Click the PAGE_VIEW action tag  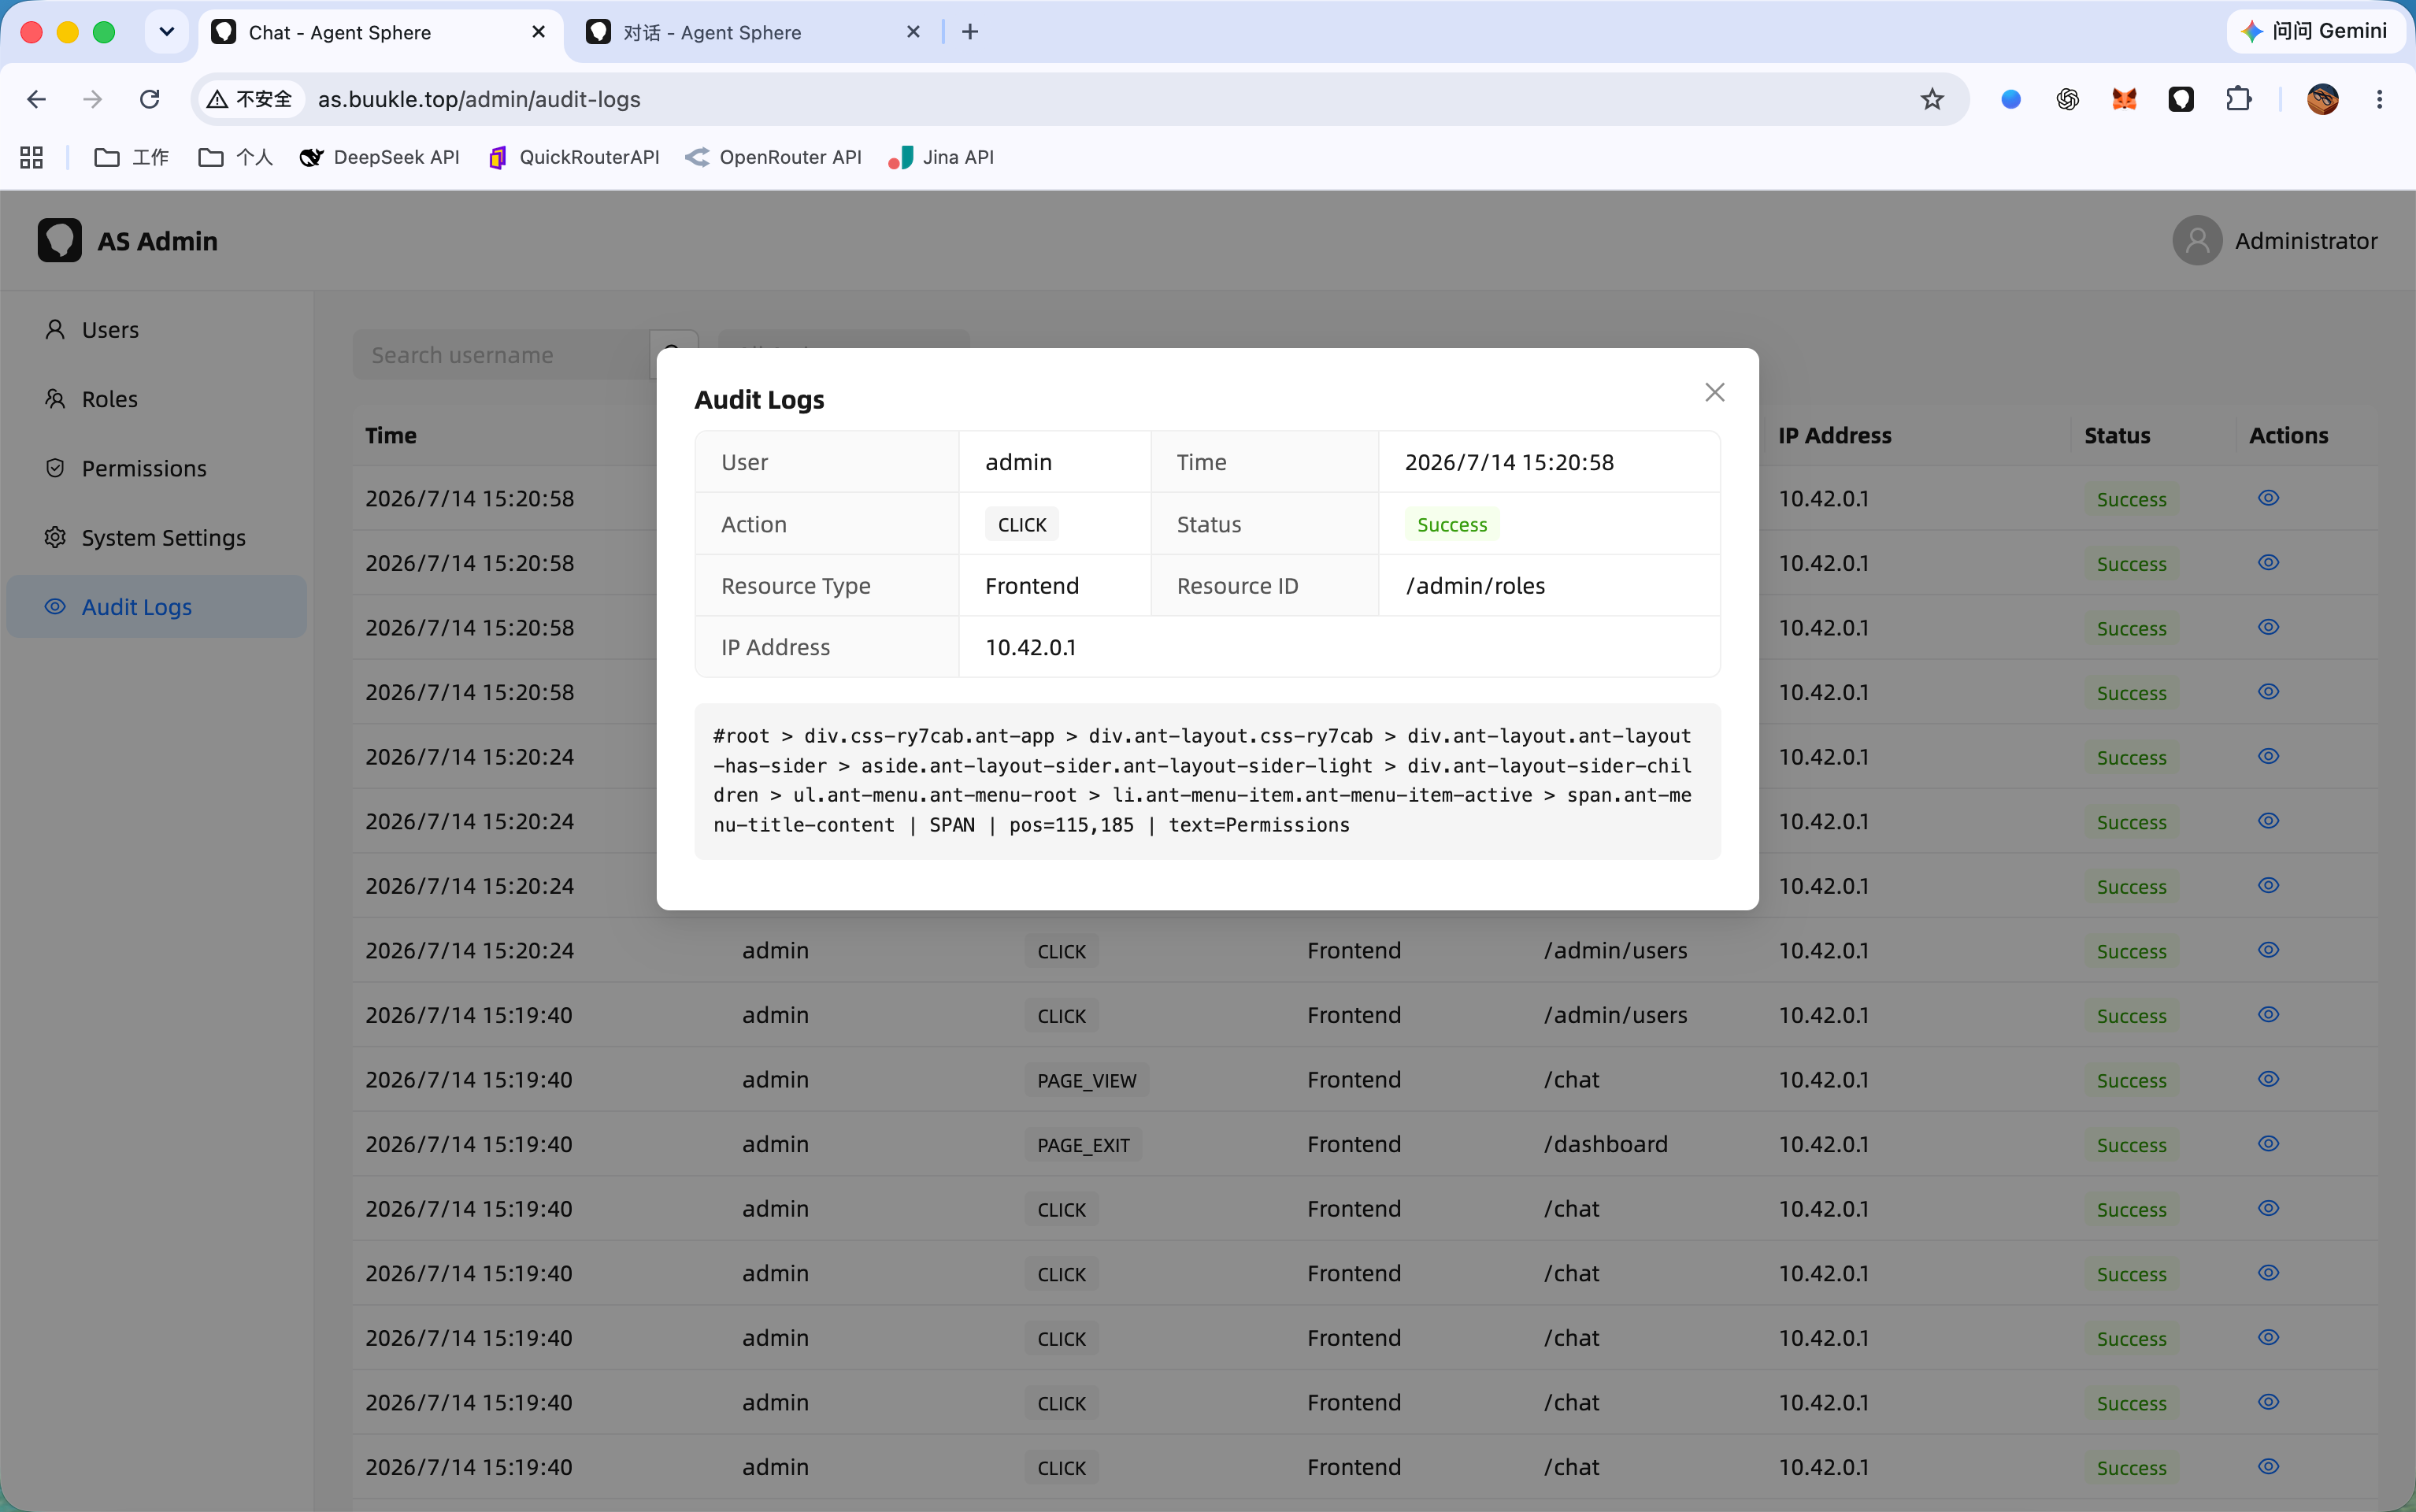point(1086,1080)
